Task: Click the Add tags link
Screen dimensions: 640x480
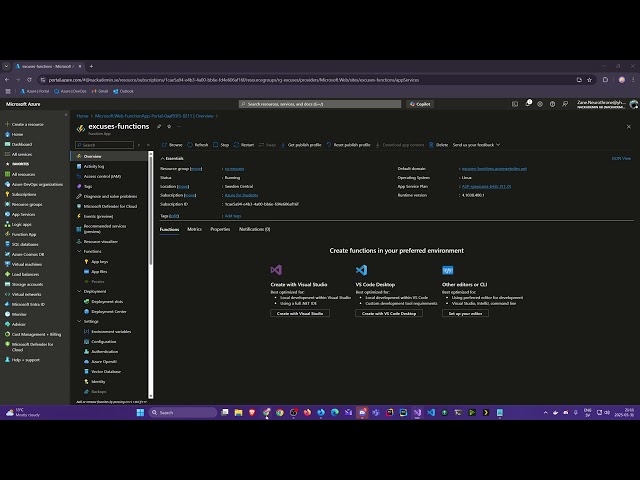Action: [x=233, y=216]
